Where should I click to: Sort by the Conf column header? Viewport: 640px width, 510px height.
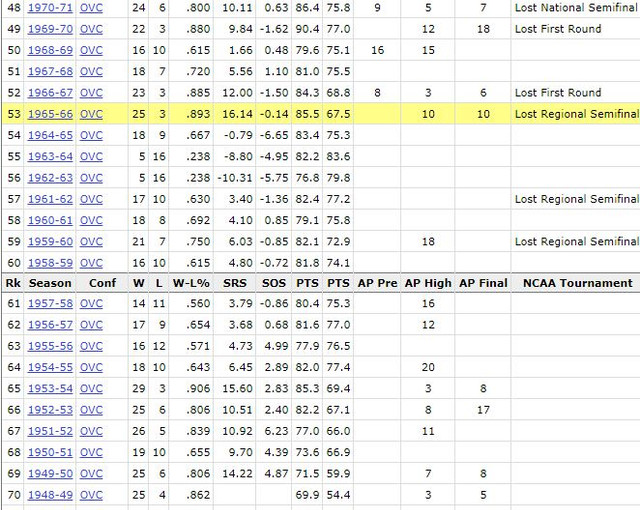coord(102,283)
